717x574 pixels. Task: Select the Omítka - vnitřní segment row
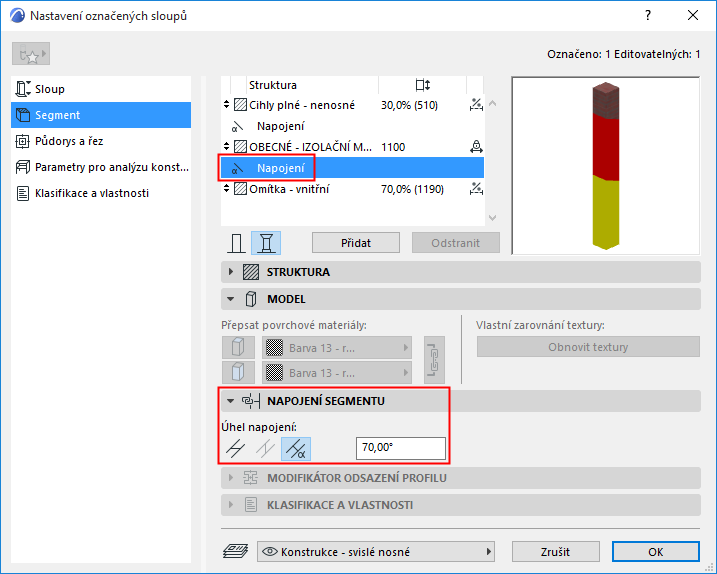[x=352, y=189]
